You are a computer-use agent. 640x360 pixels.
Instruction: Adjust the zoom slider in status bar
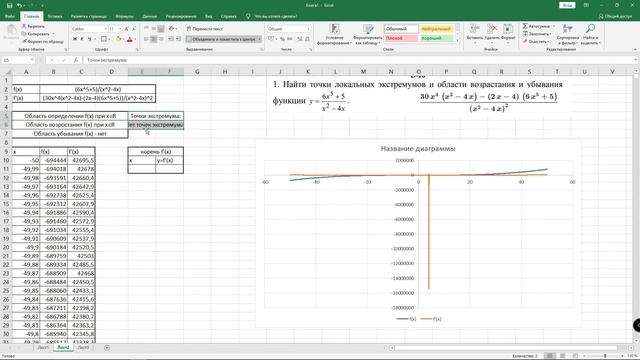pyautogui.click(x=605, y=356)
